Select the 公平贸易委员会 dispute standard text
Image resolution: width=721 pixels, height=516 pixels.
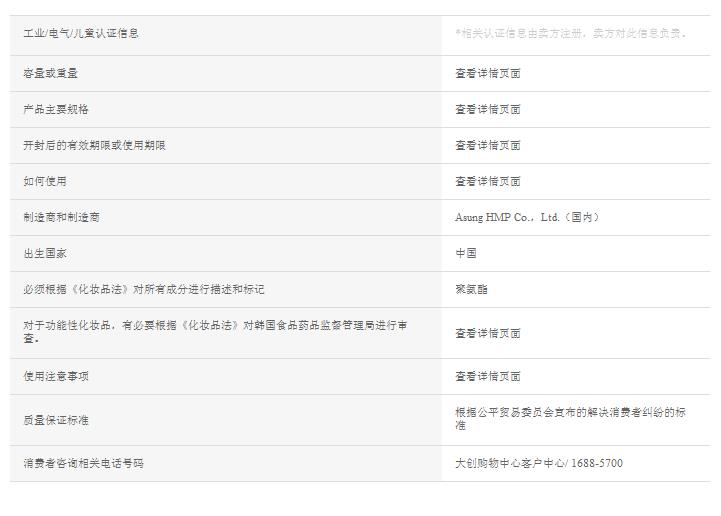[x=570, y=418]
